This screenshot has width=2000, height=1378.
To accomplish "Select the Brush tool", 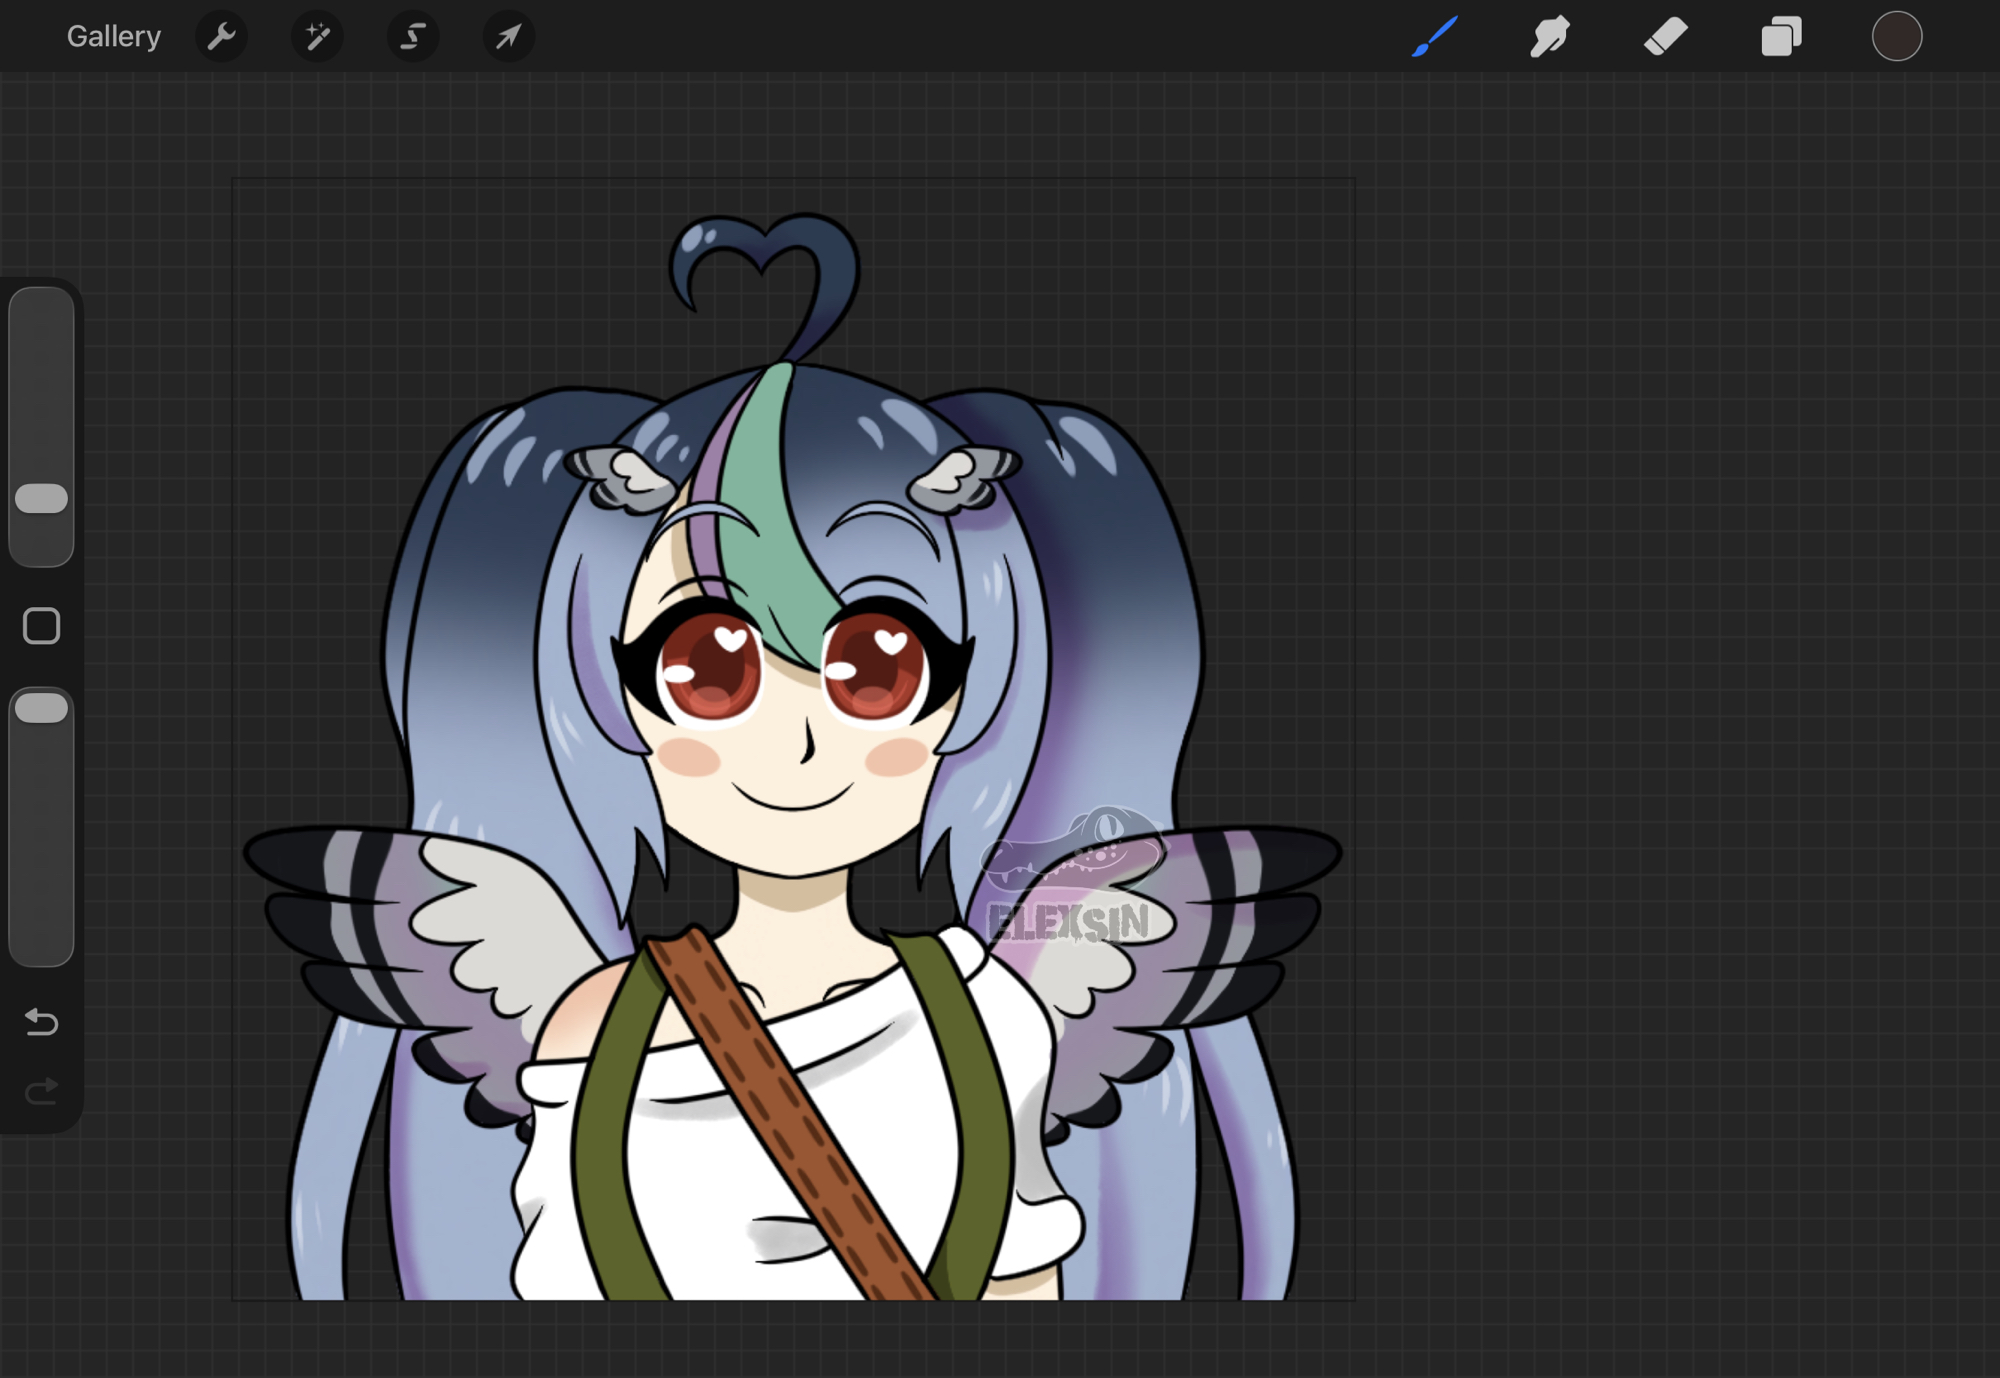I will point(1435,37).
